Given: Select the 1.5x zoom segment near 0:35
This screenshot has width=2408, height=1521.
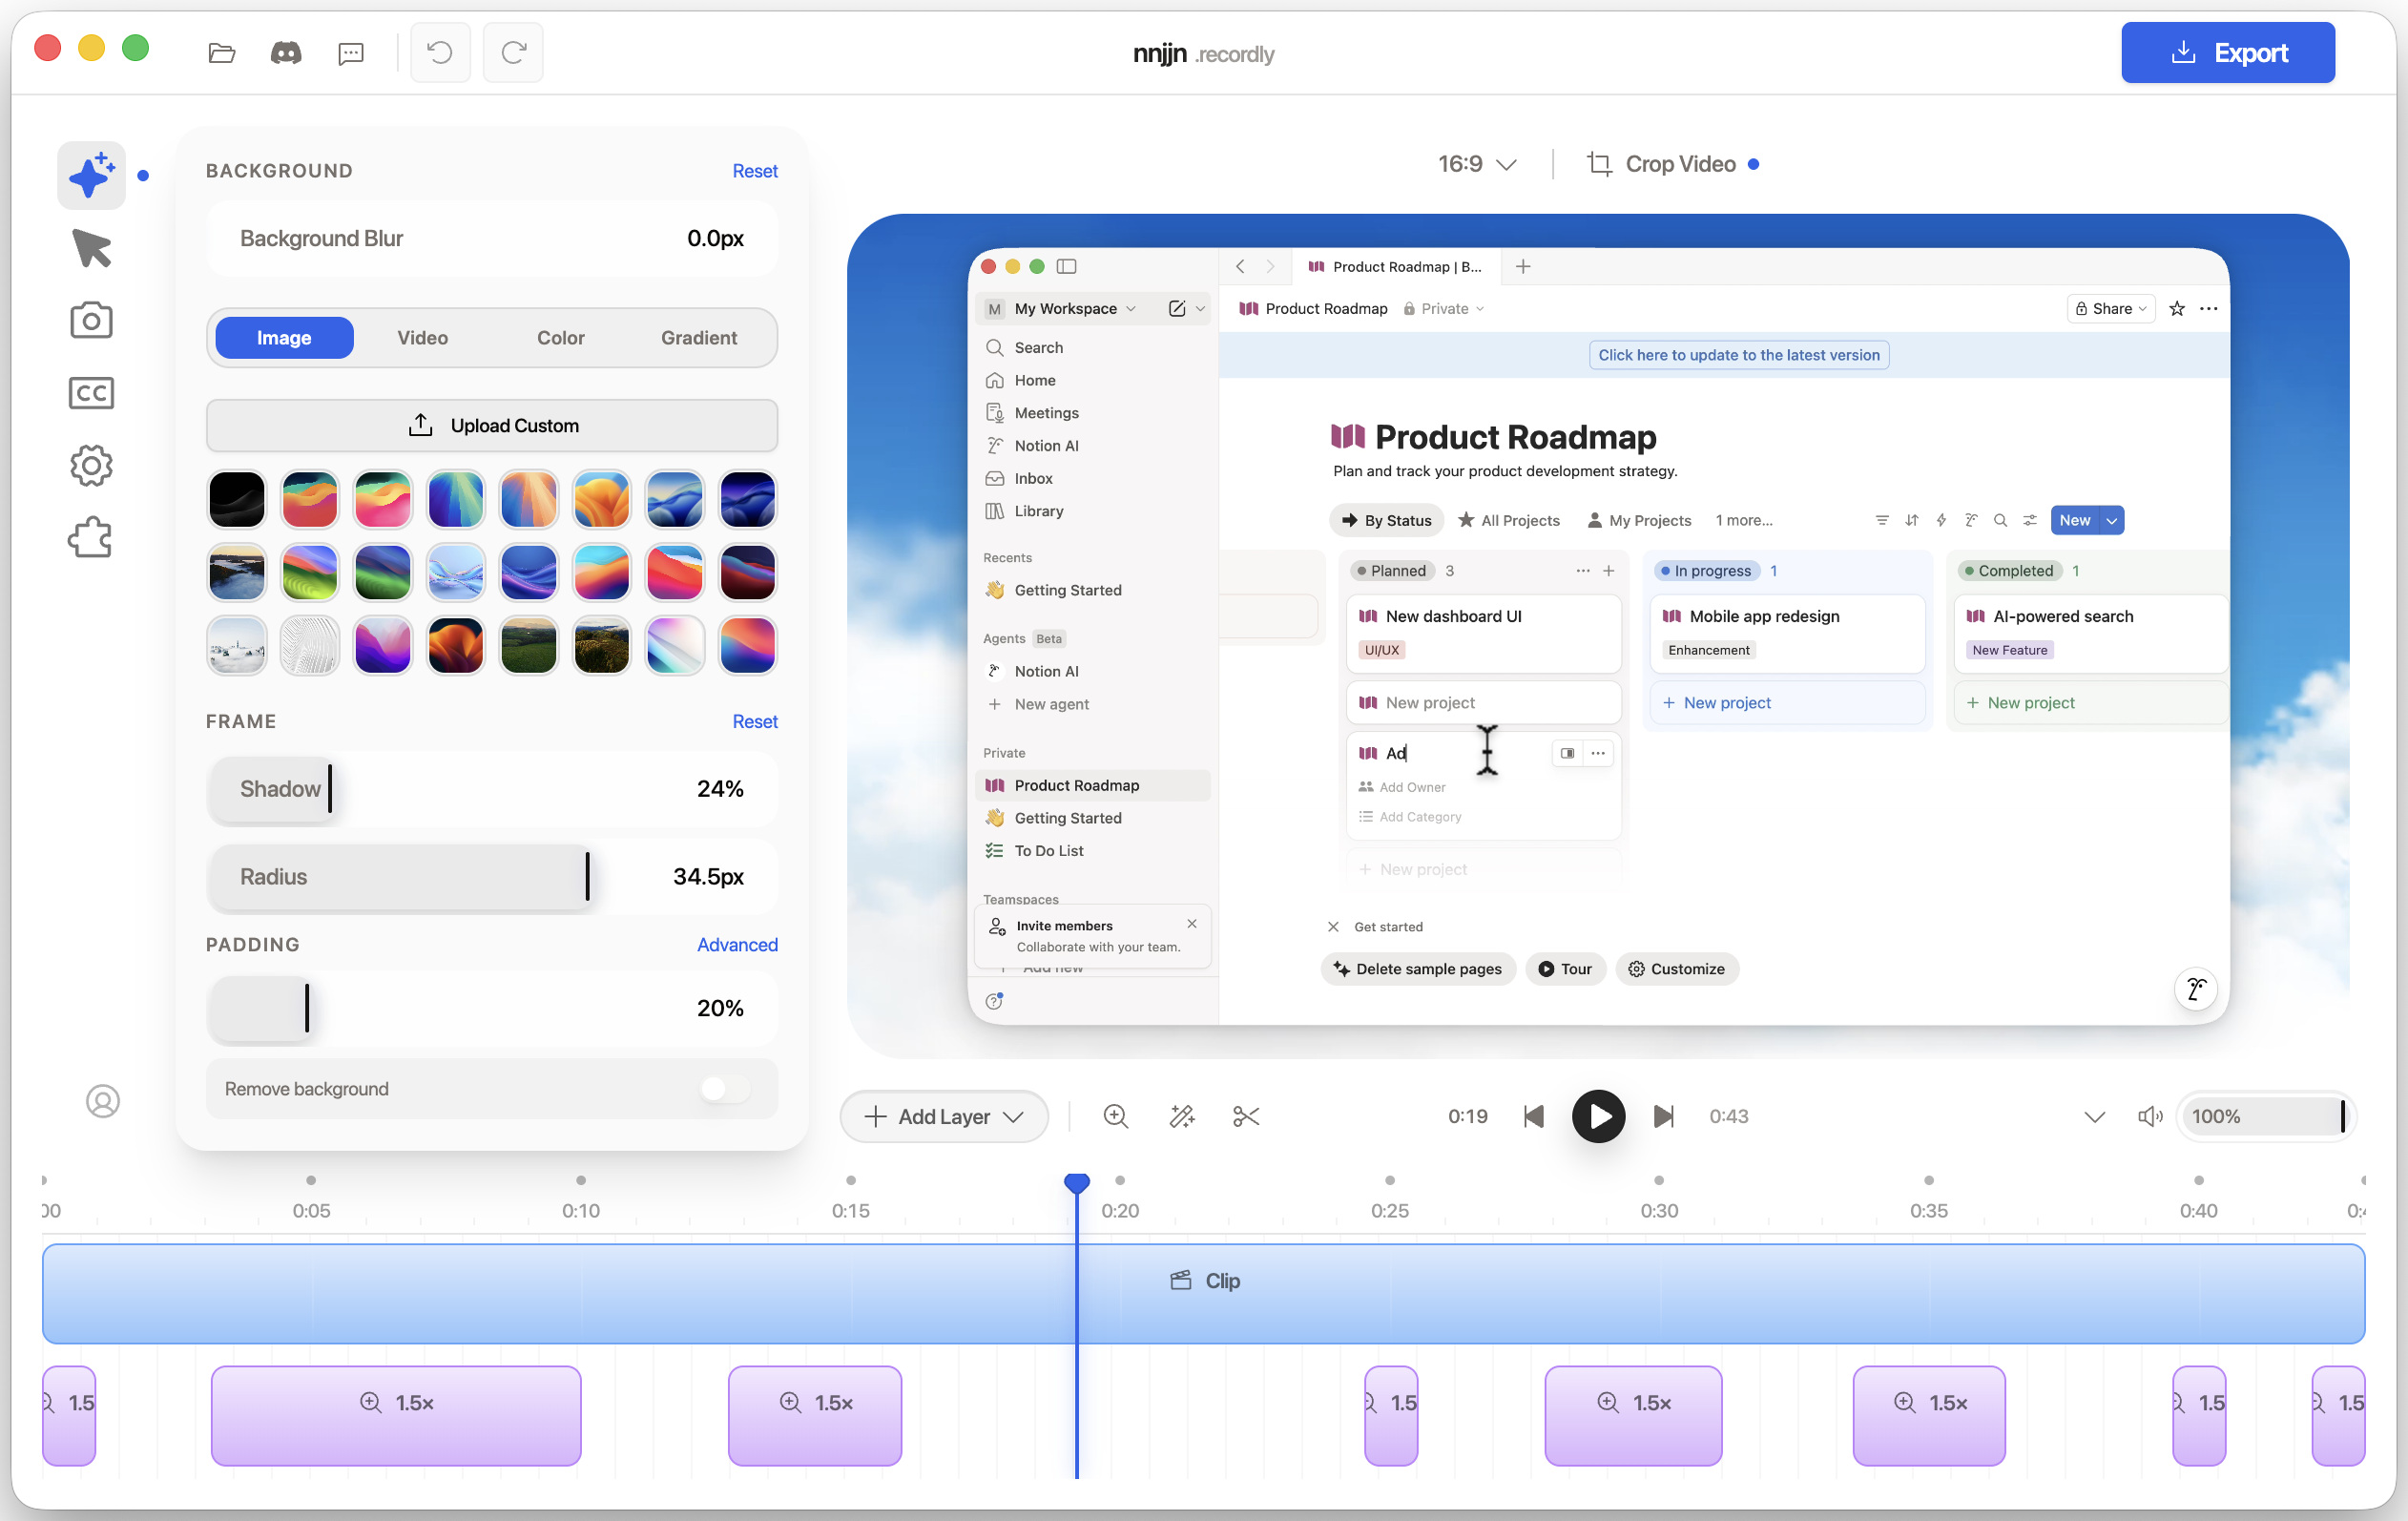Looking at the screenshot, I should [x=1929, y=1415].
